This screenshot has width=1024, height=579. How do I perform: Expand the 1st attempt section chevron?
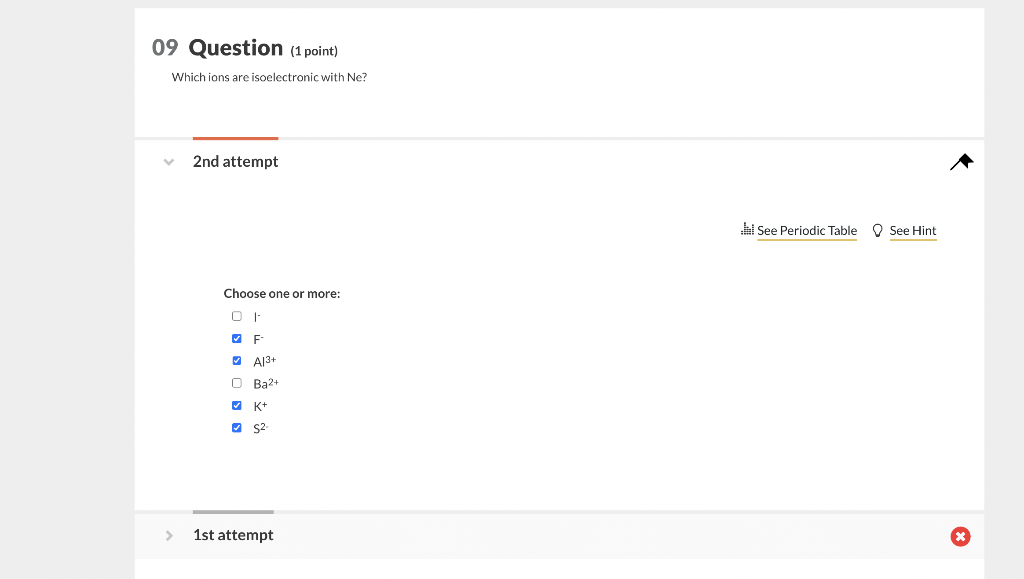point(168,535)
